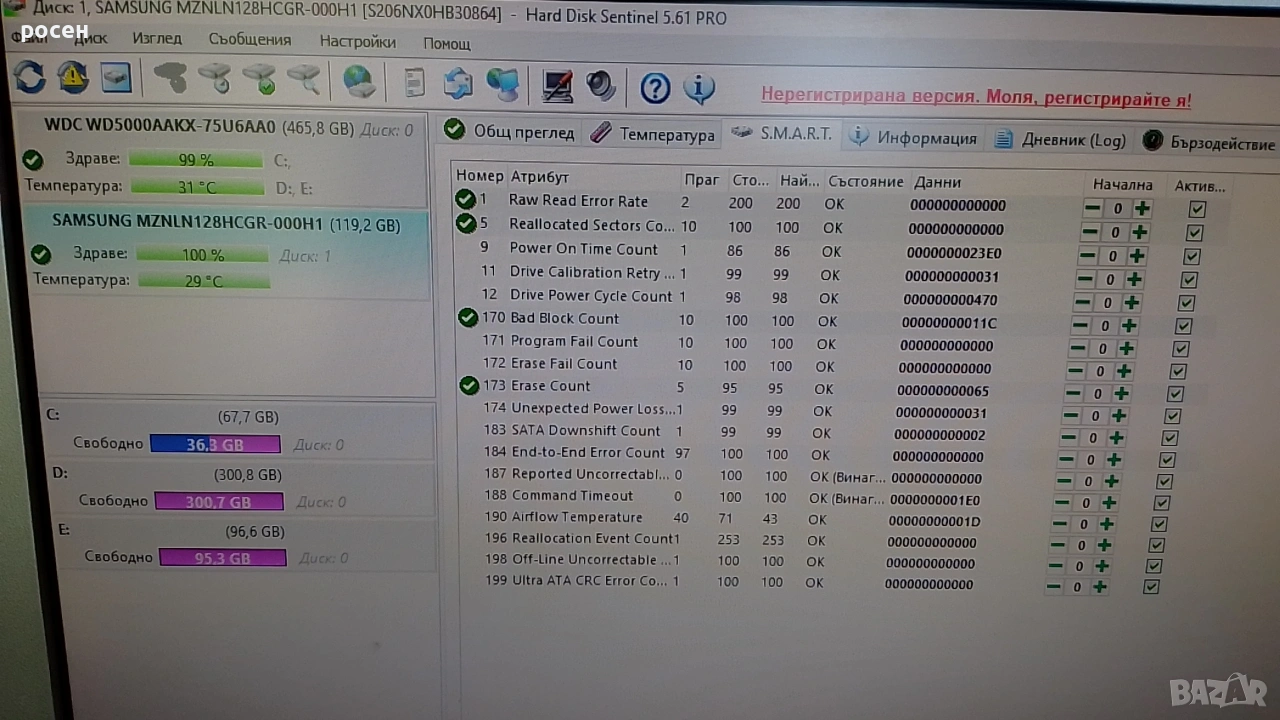Toggle the checkbox for Erase Count row
This screenshot has width=1280, height=720.
(x=1175, y=394)
